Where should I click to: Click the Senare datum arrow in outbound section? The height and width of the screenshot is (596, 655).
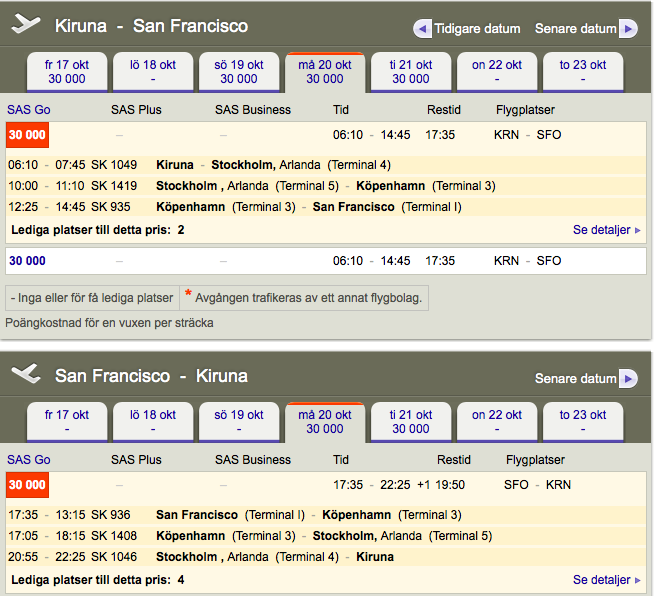click(x=628, y=28)
